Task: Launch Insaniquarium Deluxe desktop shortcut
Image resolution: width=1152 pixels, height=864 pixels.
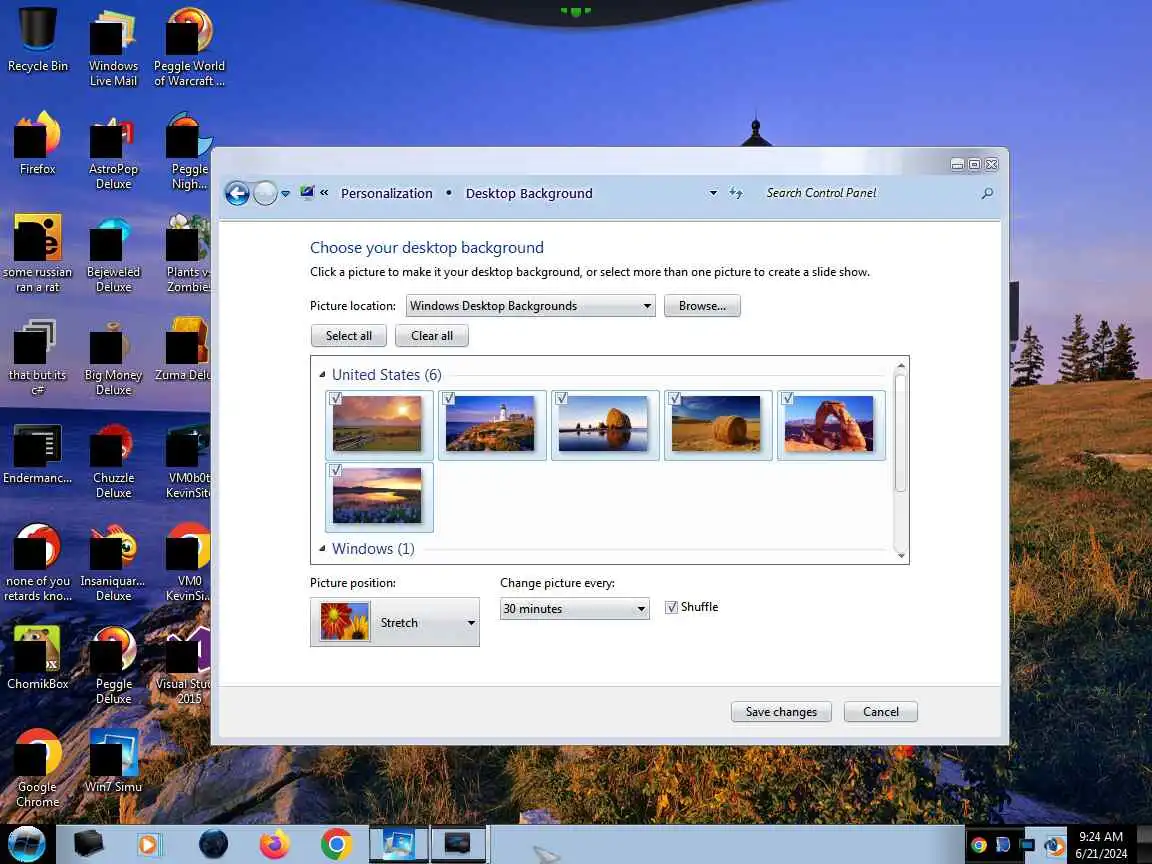Action: click(113, 563)
